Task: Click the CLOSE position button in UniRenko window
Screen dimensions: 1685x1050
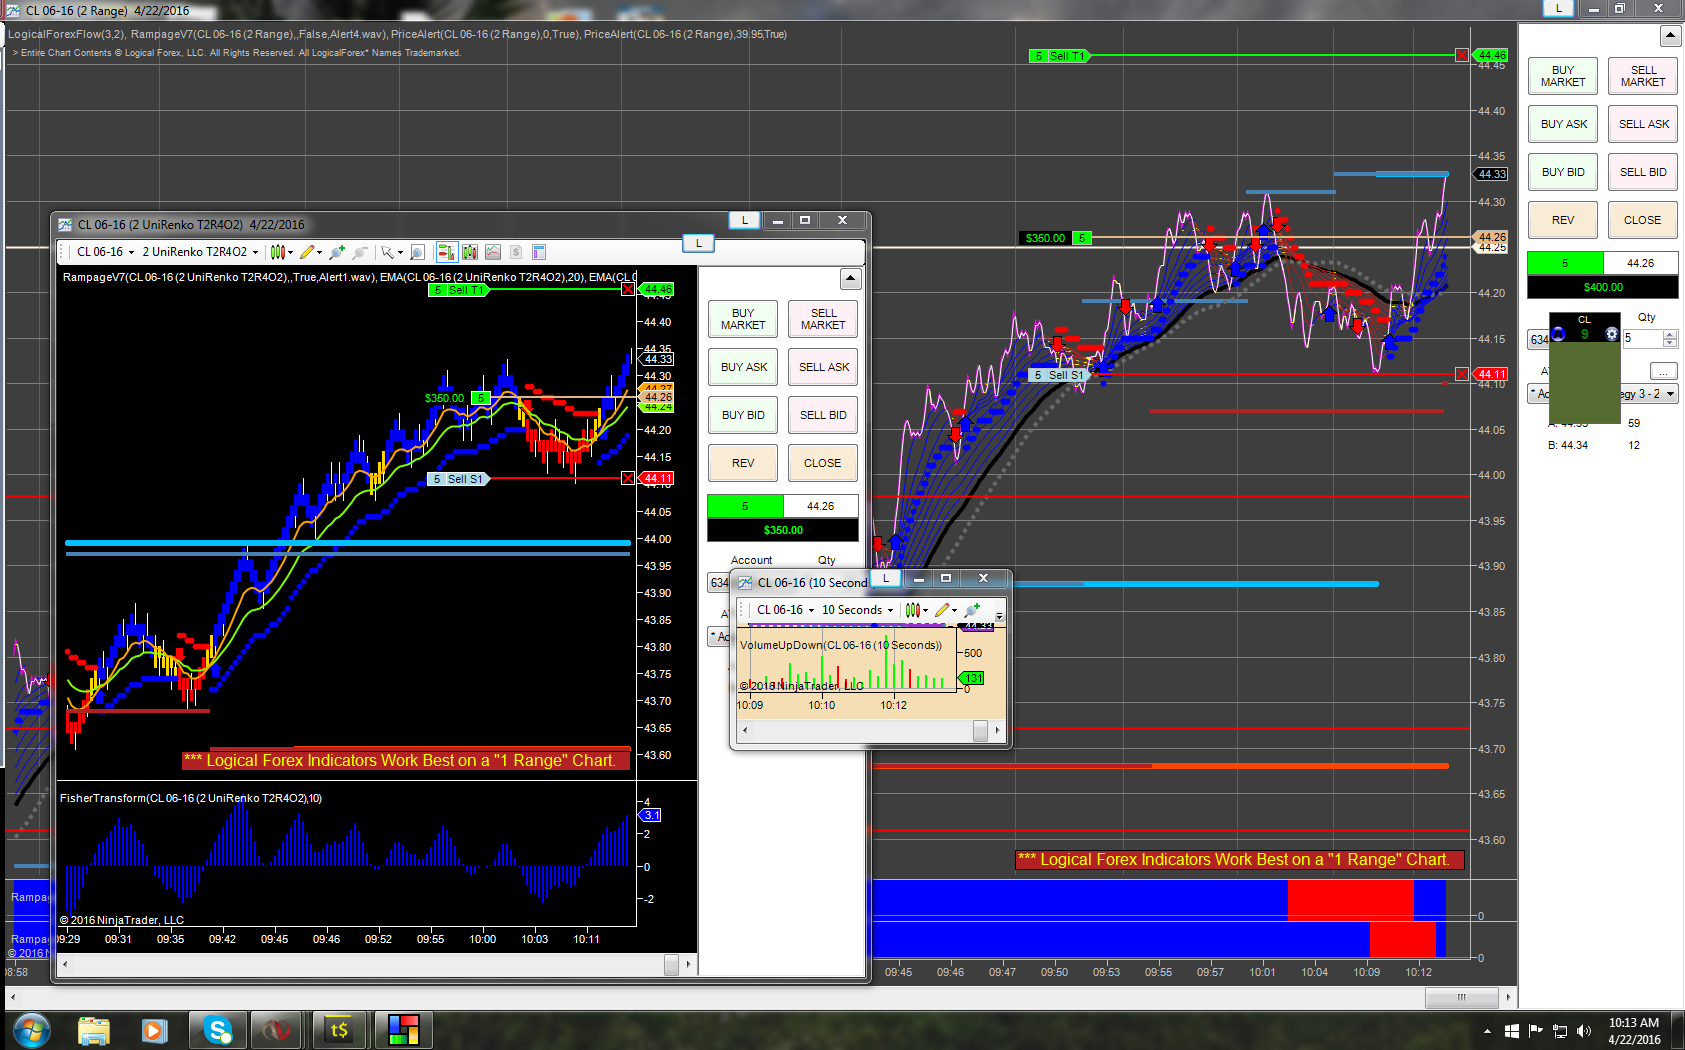Action: click(x=823, y=463)
